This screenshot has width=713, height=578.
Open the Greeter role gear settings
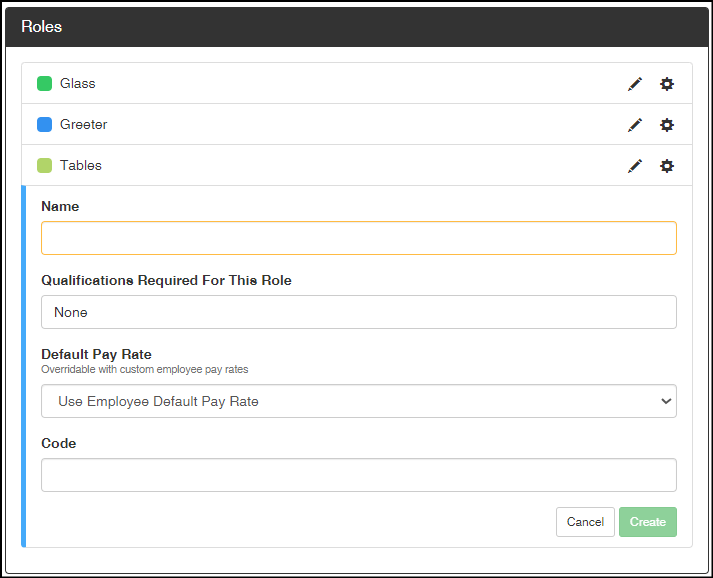pos(667,125)
